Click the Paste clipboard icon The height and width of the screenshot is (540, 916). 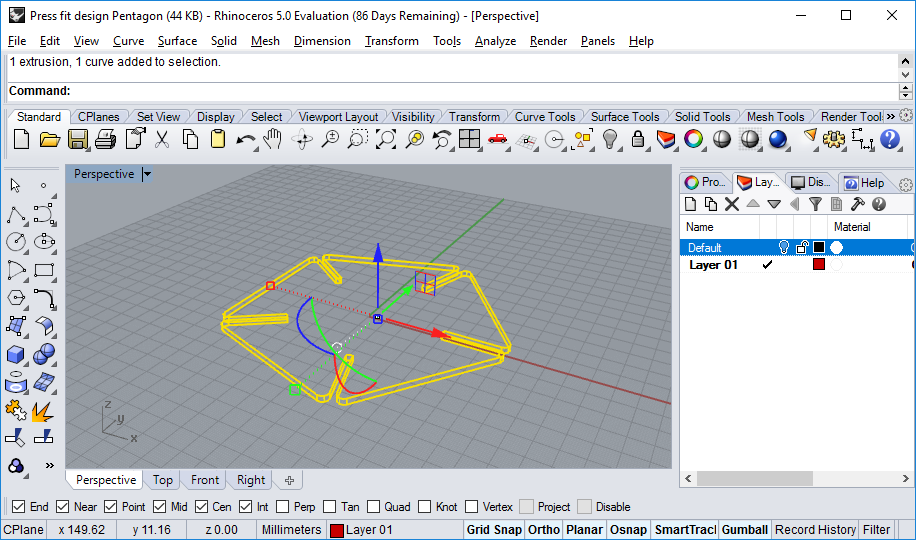(x=218, y=140)
